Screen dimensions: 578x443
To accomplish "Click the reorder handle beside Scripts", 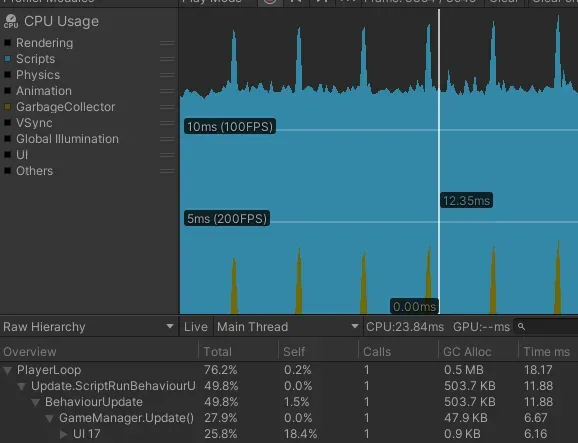I will (x=167, y=59).
